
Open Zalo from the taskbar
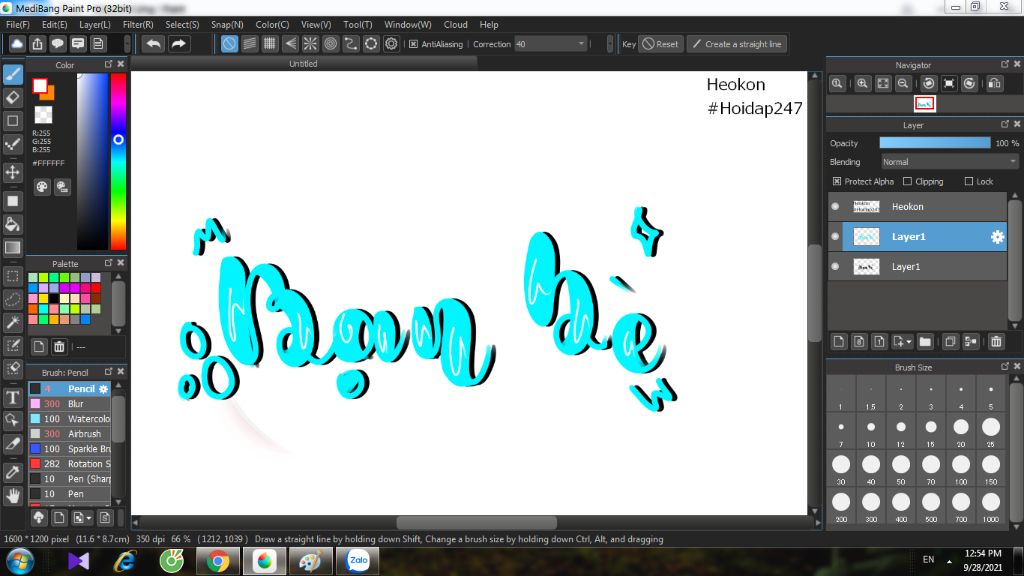point(358,561)
